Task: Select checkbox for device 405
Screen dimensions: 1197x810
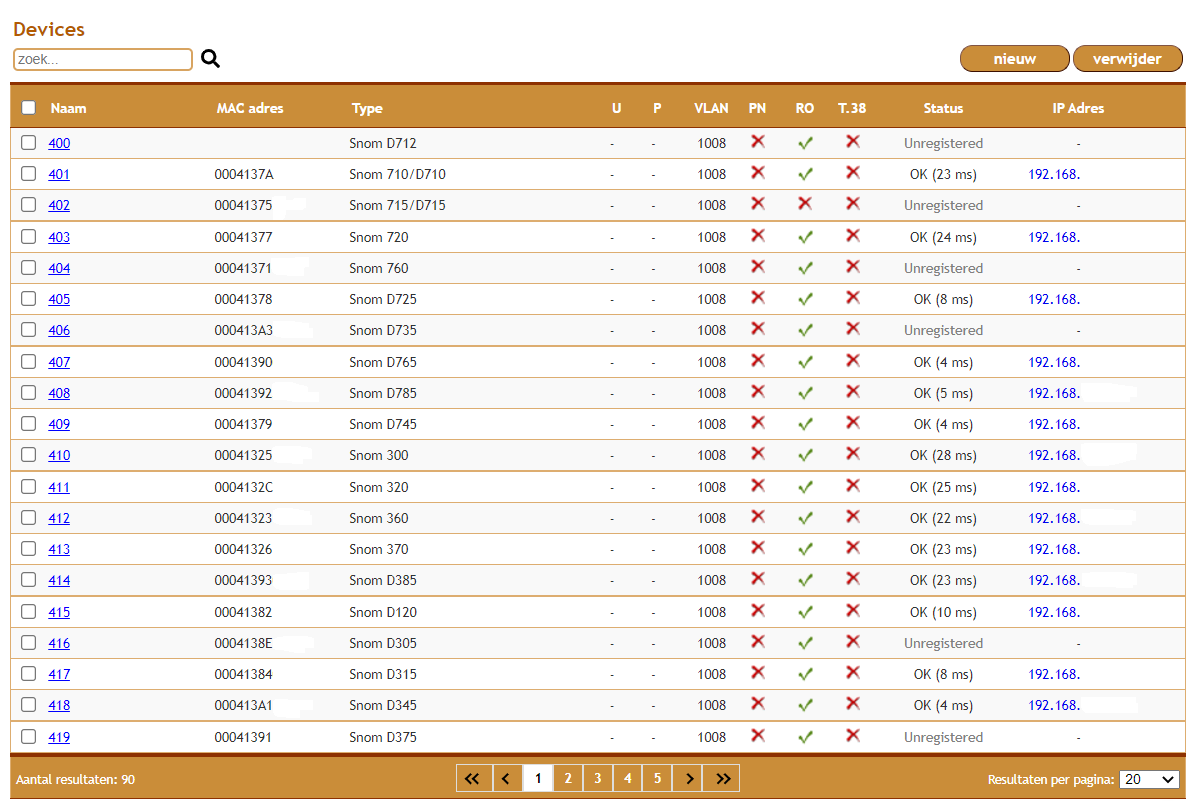Action: point(28,299)
